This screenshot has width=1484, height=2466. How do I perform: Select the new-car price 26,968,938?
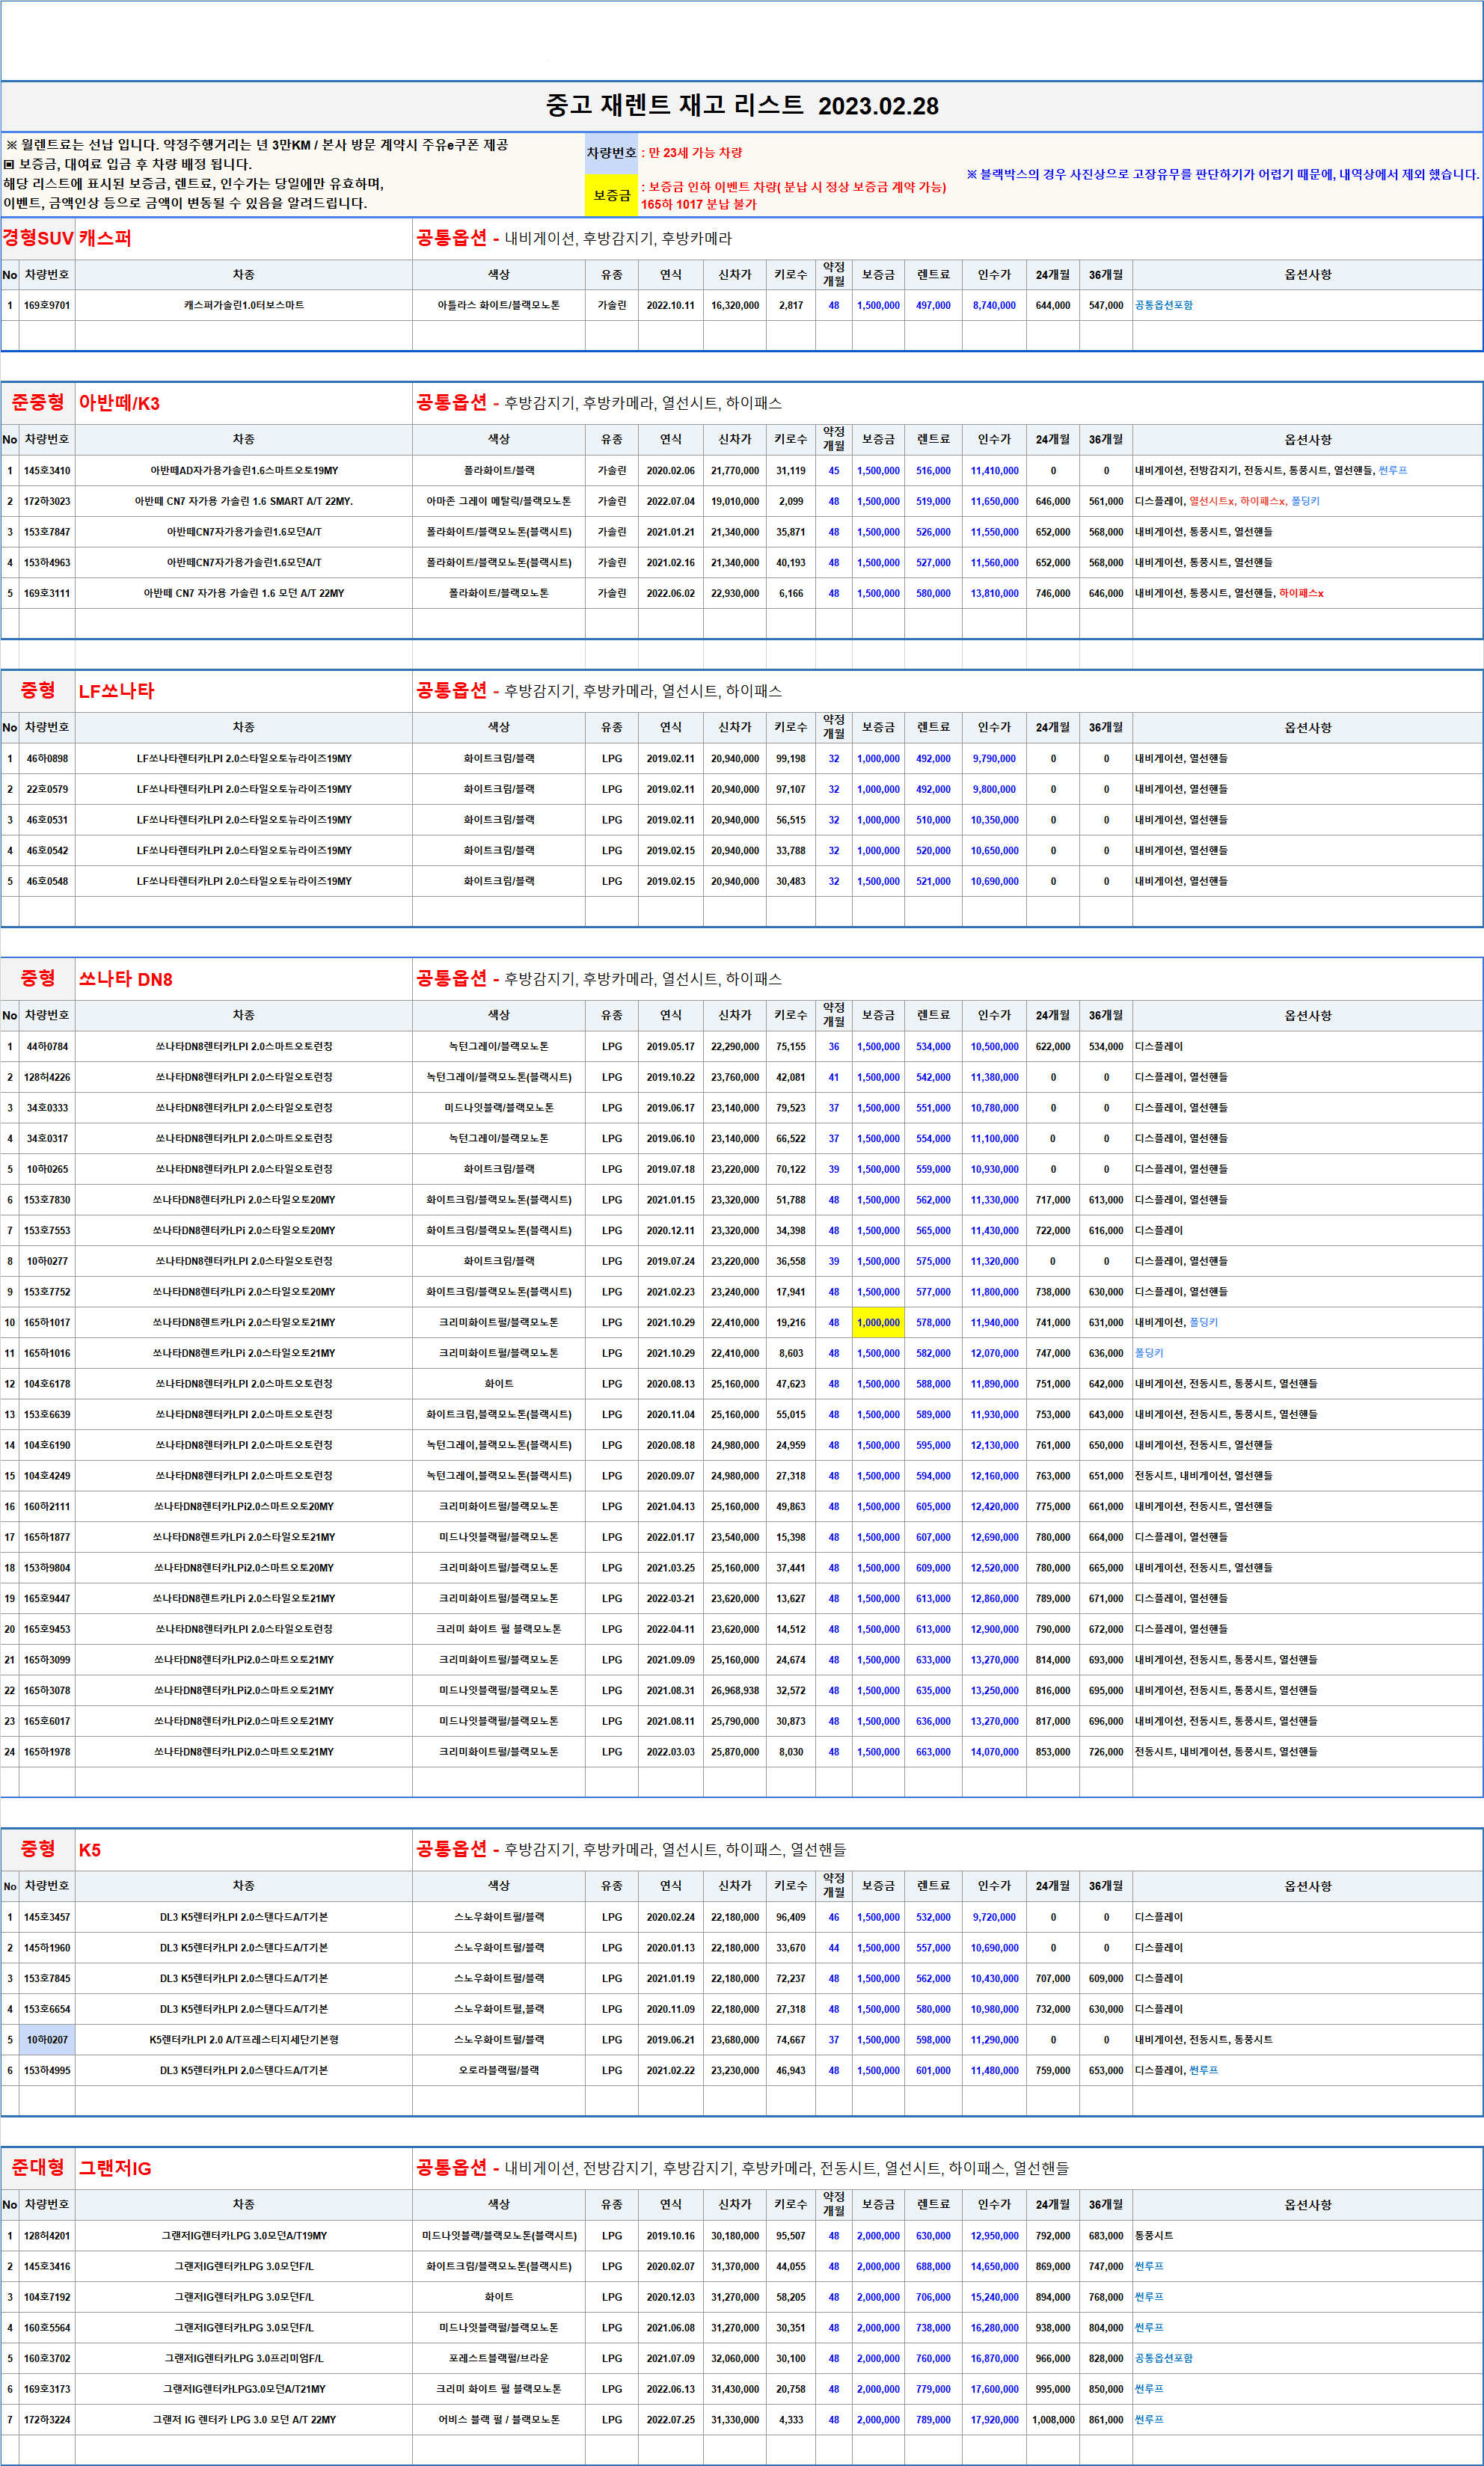point(735,1690)
